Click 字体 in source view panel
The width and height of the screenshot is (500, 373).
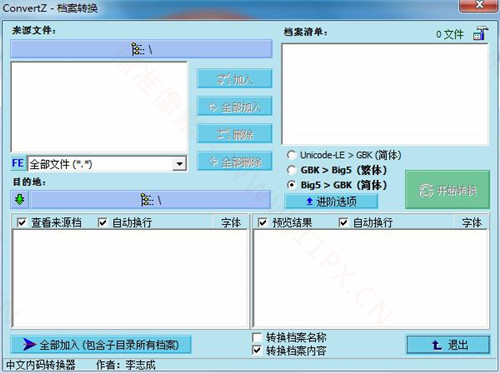[x=231, y=222]
